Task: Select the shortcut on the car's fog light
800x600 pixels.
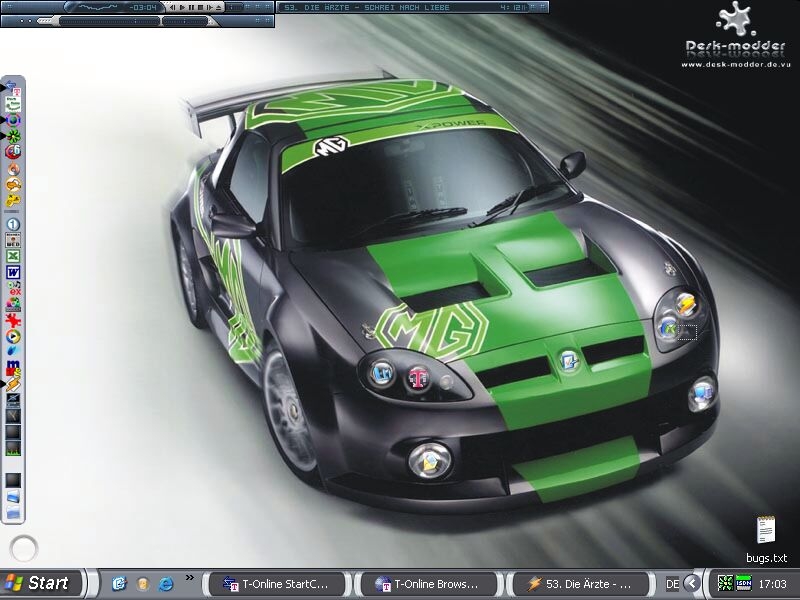Action: [x=430, y=461]
